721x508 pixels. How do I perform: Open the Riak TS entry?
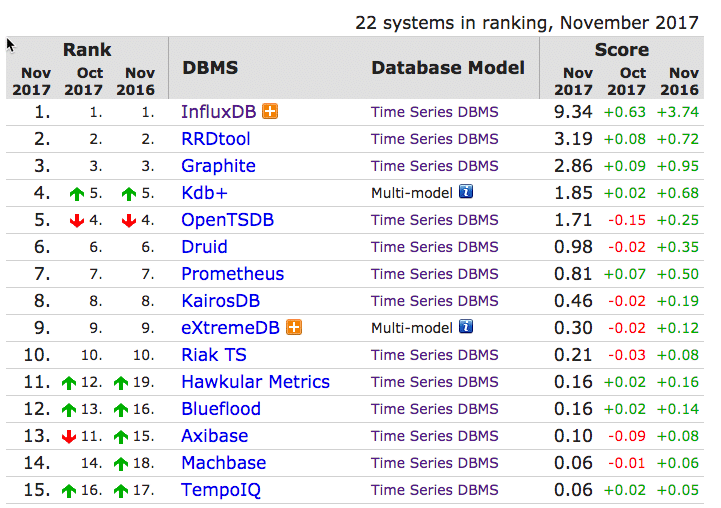pos(214,355)
